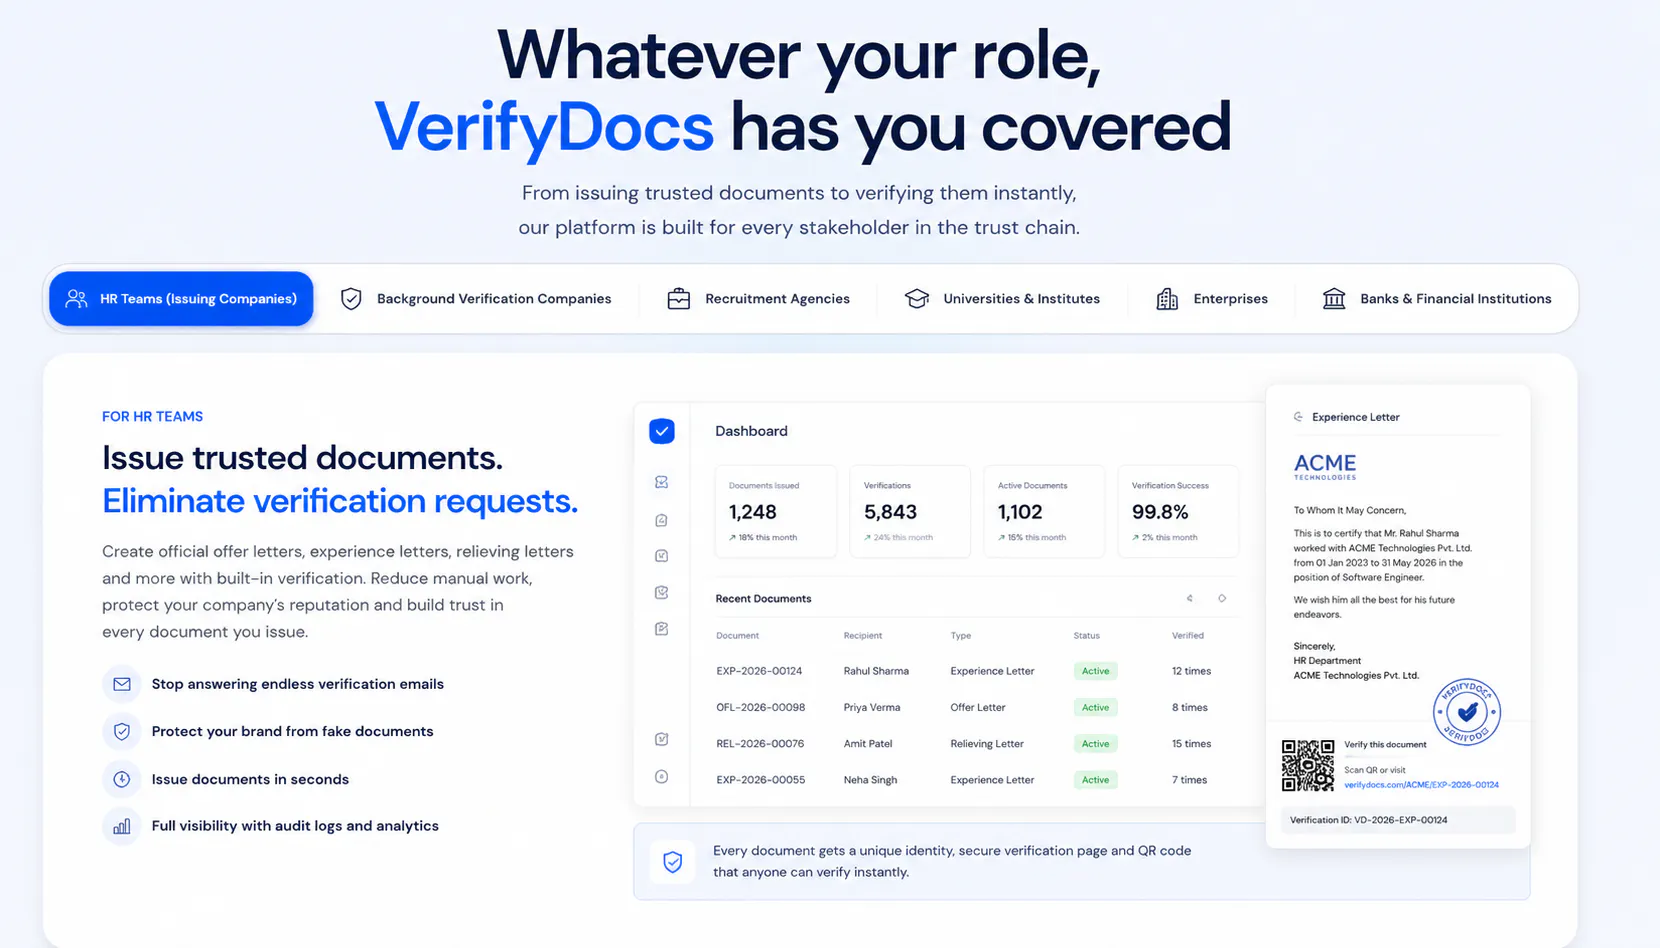The image size is (1660, 948).
Task: Click recipient name Rahul Sharma in the table
Action: pyautogui.click(x=876, y=671)
